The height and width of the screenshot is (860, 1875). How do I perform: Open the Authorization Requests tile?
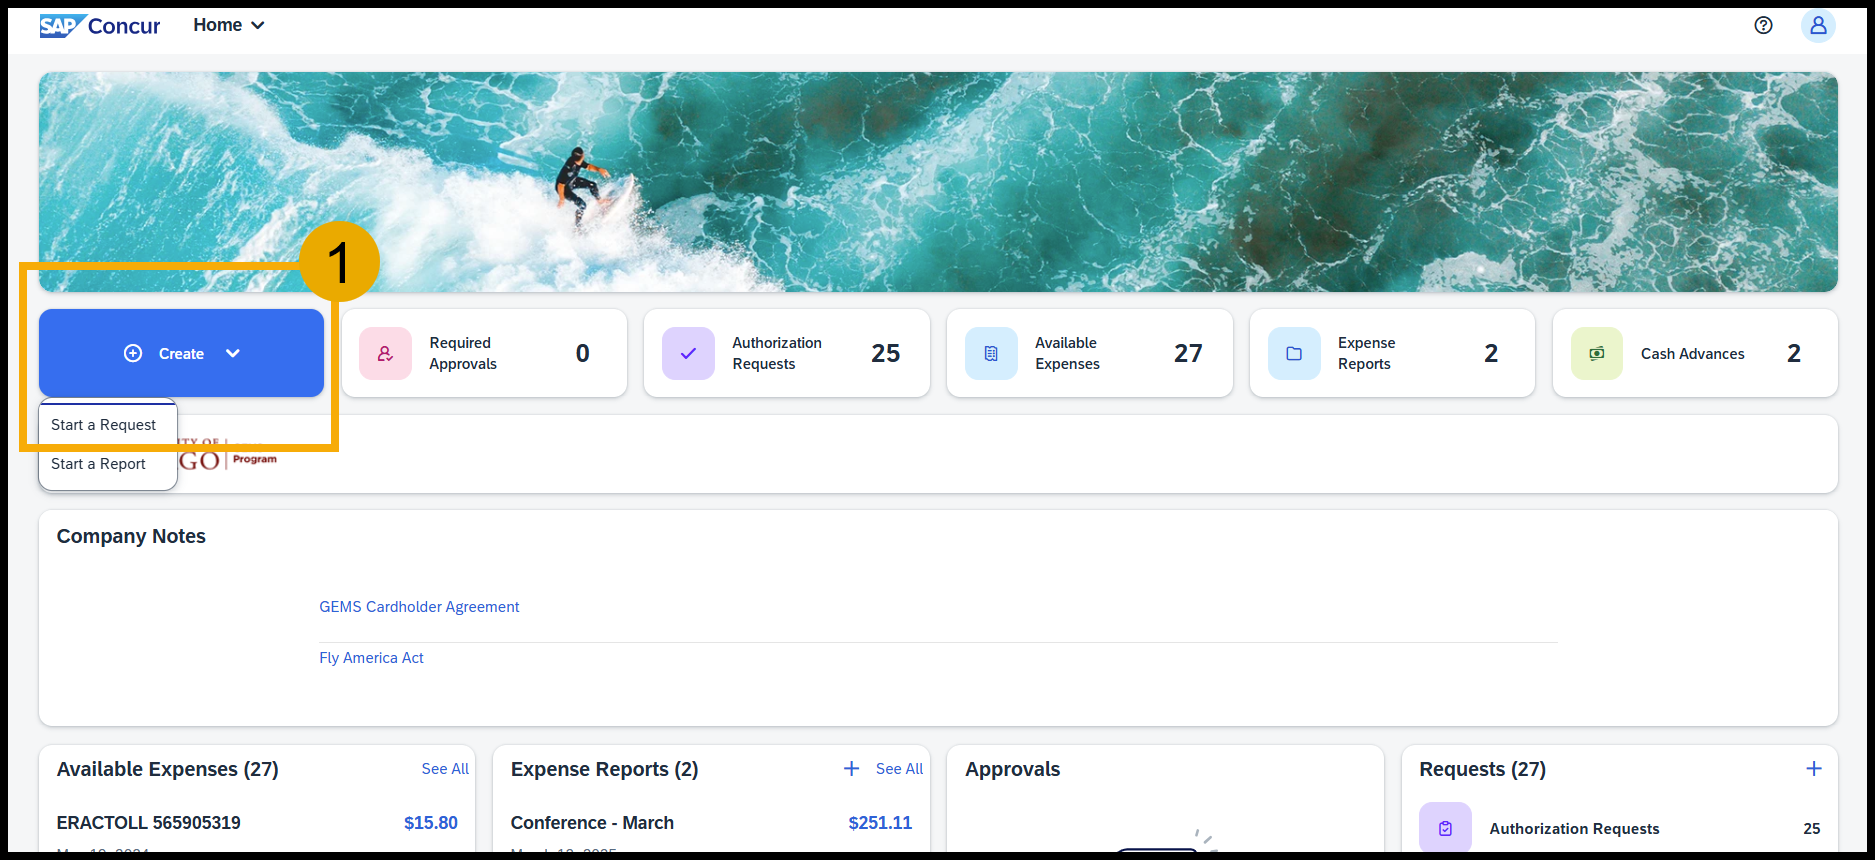pos(787,353)
